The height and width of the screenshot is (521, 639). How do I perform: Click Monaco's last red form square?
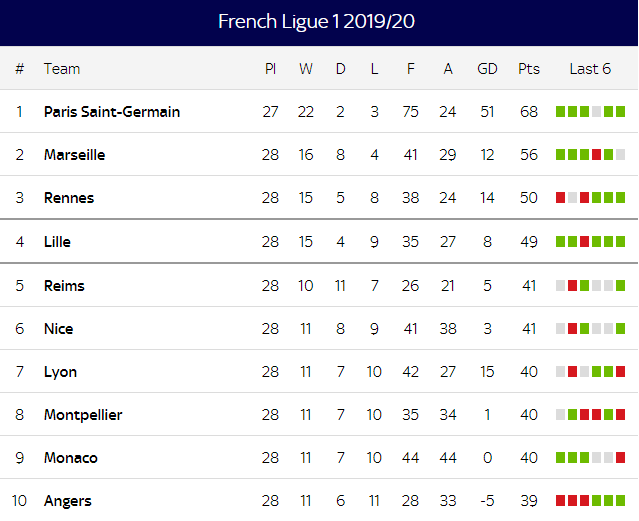620,457
